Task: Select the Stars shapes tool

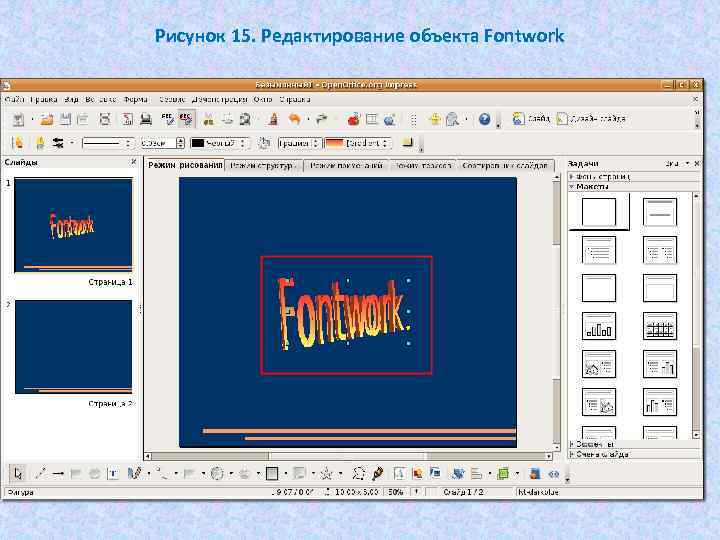Action: 326,473
